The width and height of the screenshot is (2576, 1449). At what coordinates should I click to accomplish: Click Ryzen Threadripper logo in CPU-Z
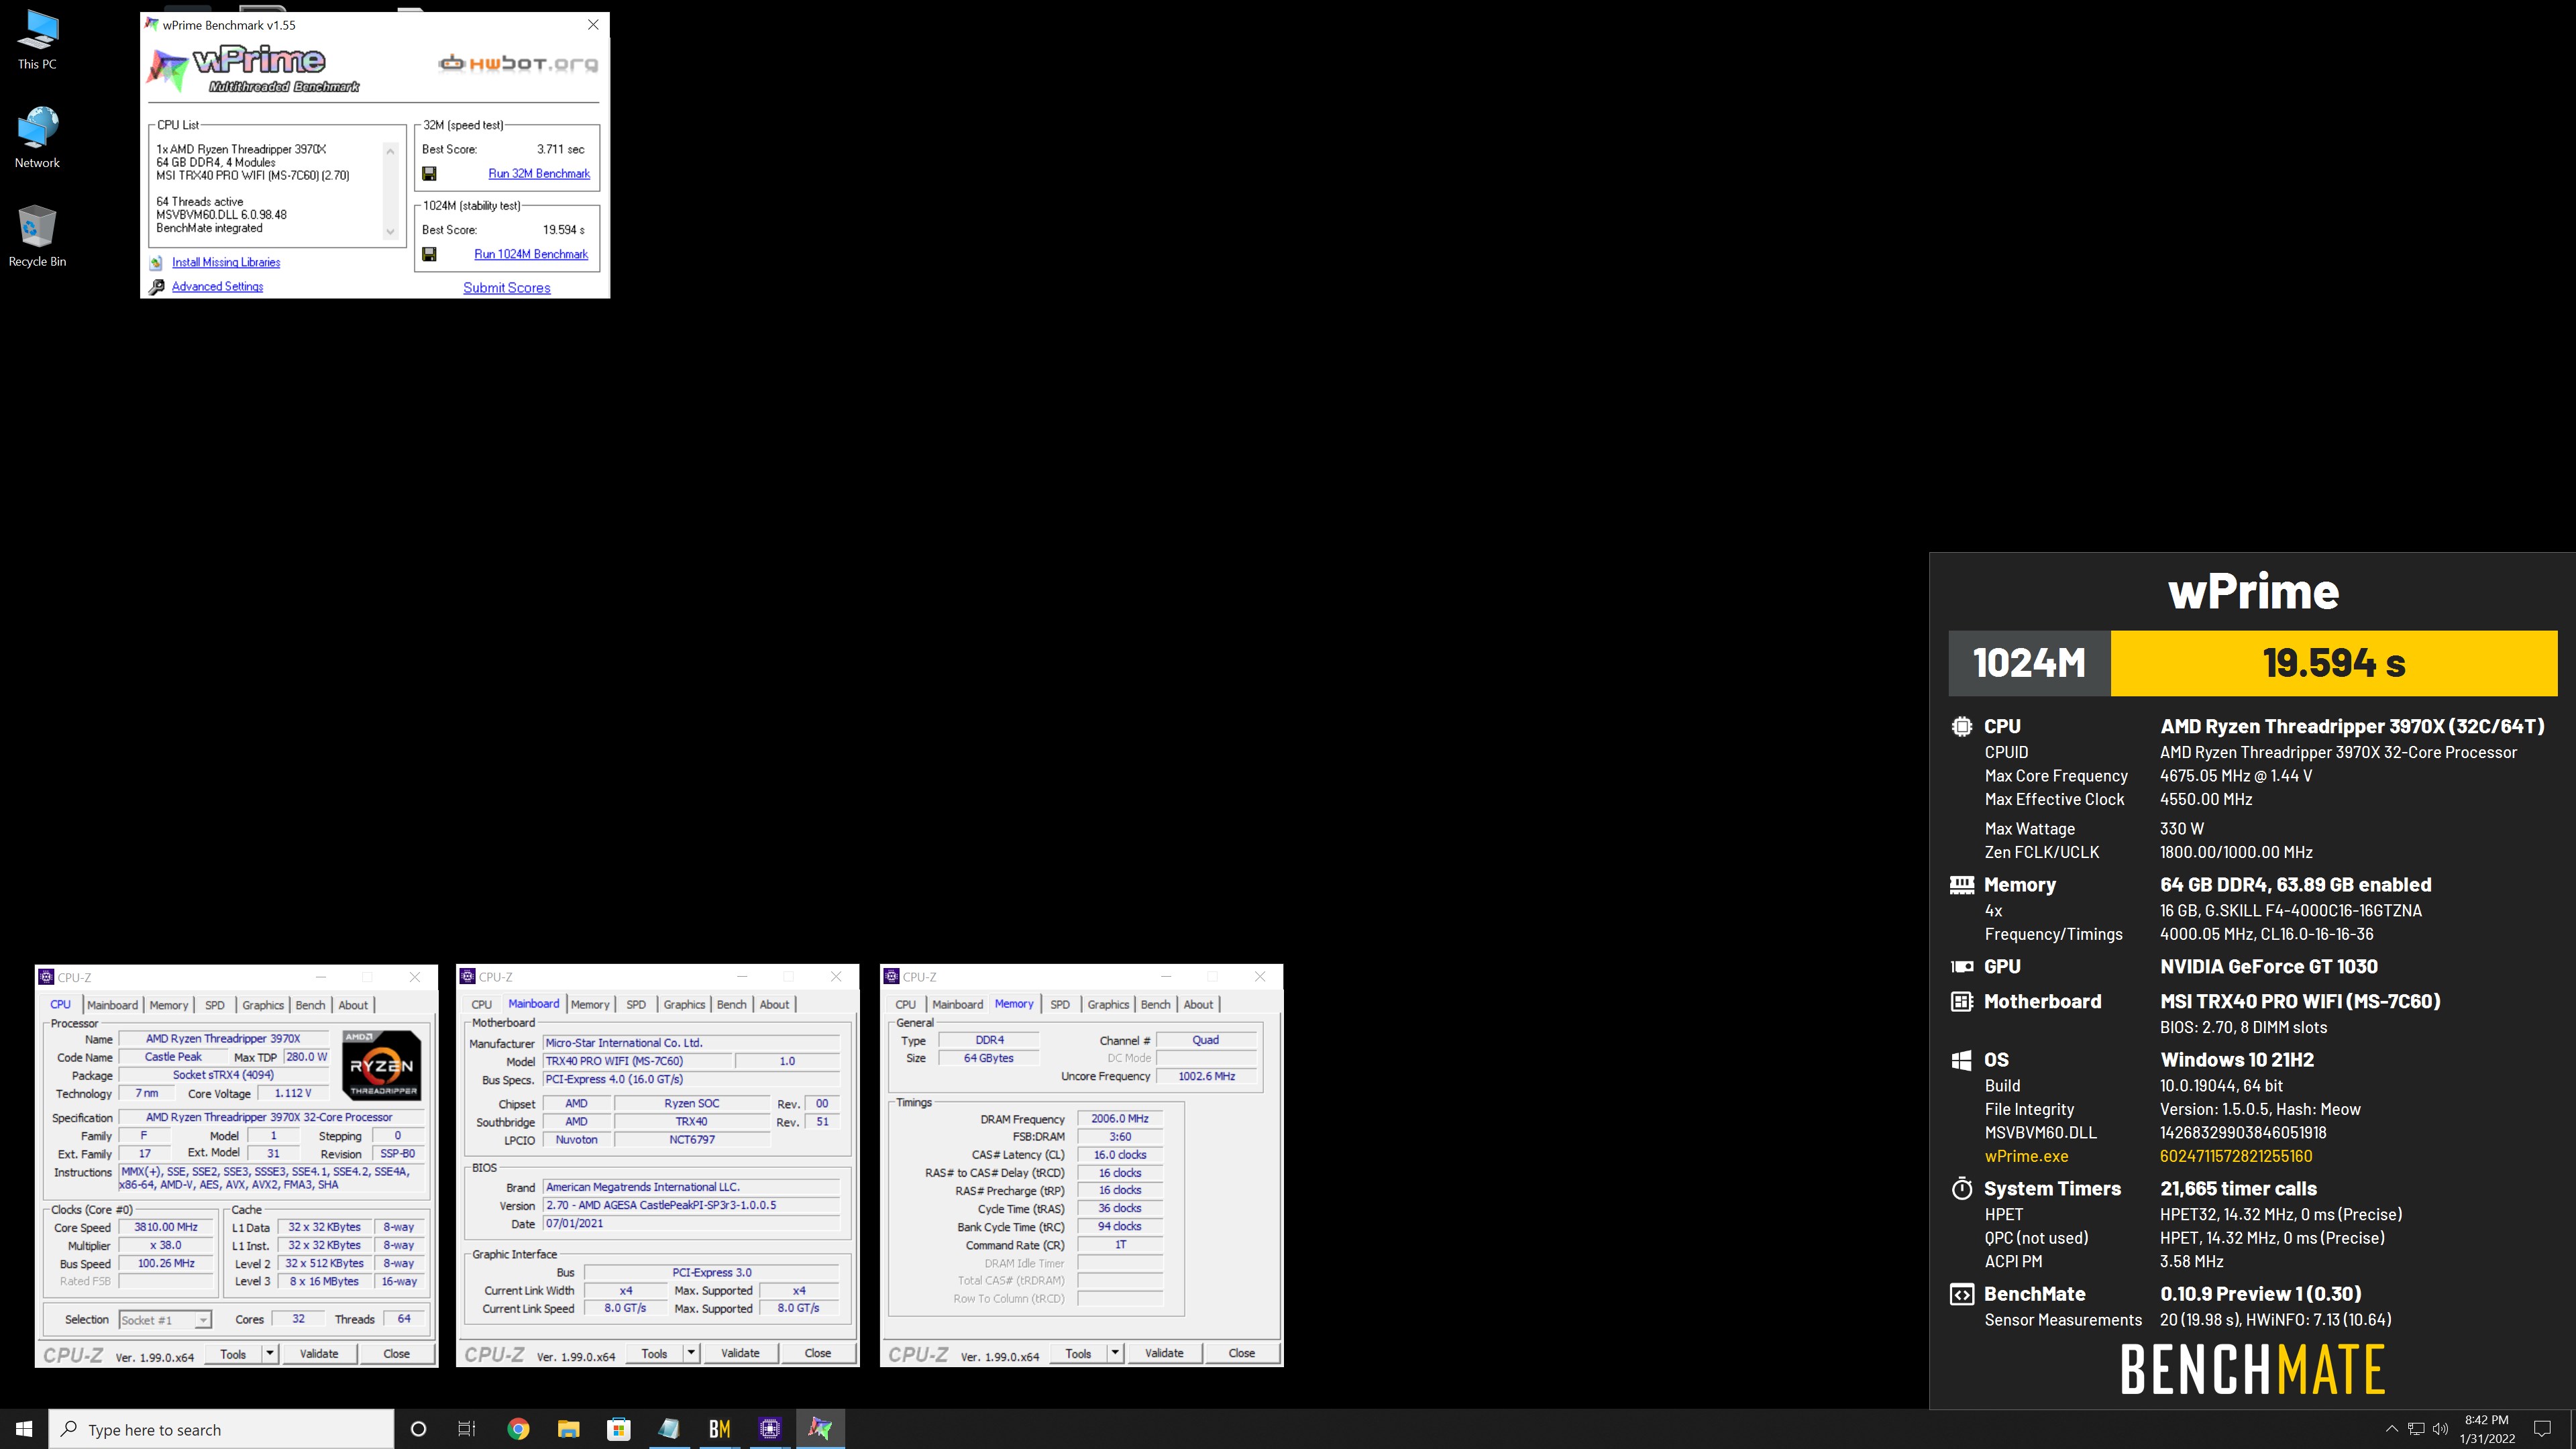381,1065
